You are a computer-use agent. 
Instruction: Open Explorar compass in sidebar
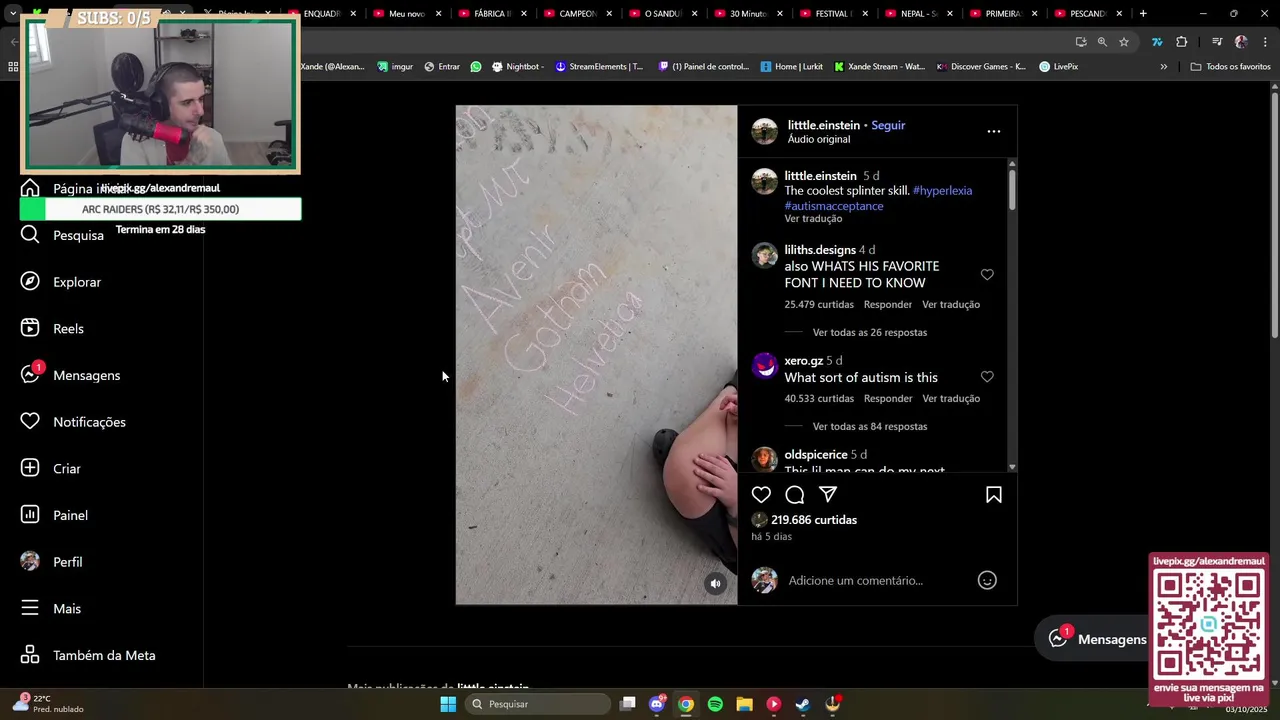pos(61,282)
